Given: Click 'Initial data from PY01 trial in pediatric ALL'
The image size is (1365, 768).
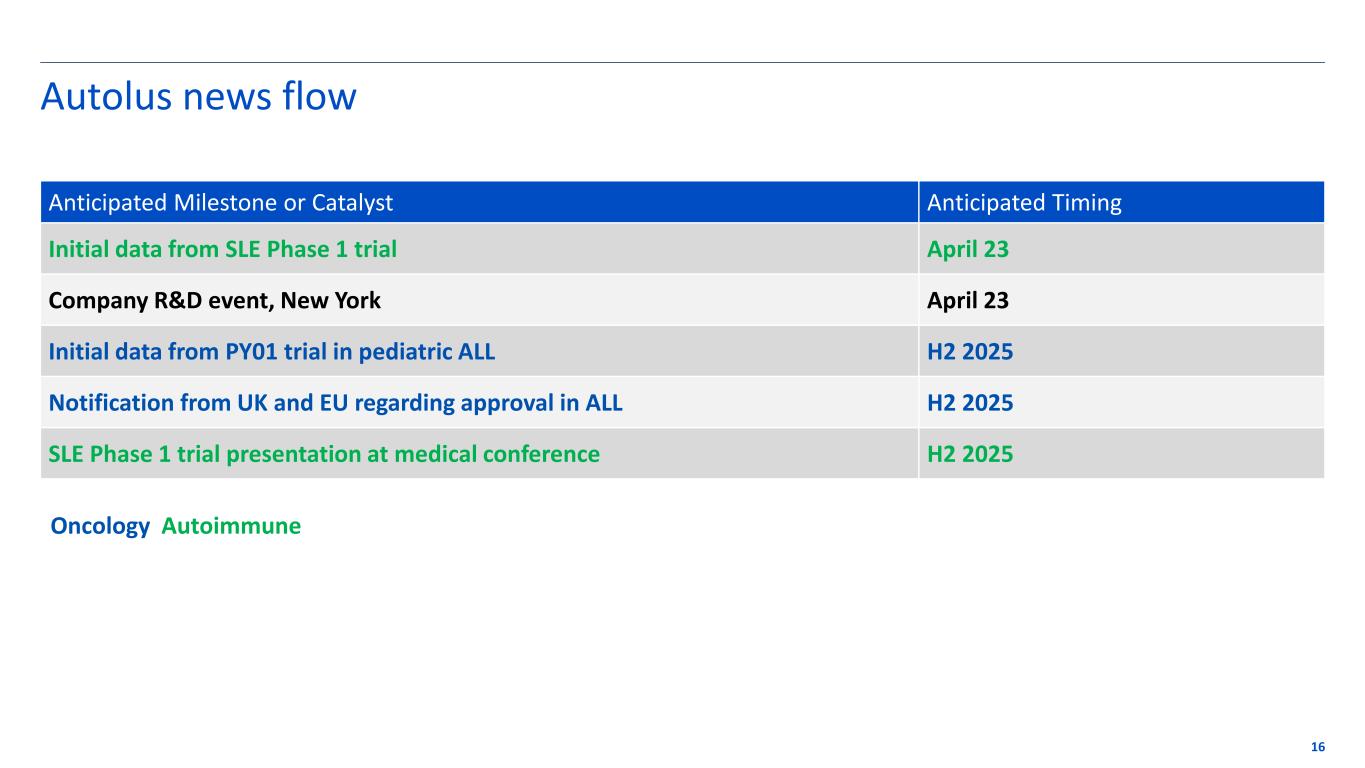Looking at the screenshot, I should (x=271, y=352).
